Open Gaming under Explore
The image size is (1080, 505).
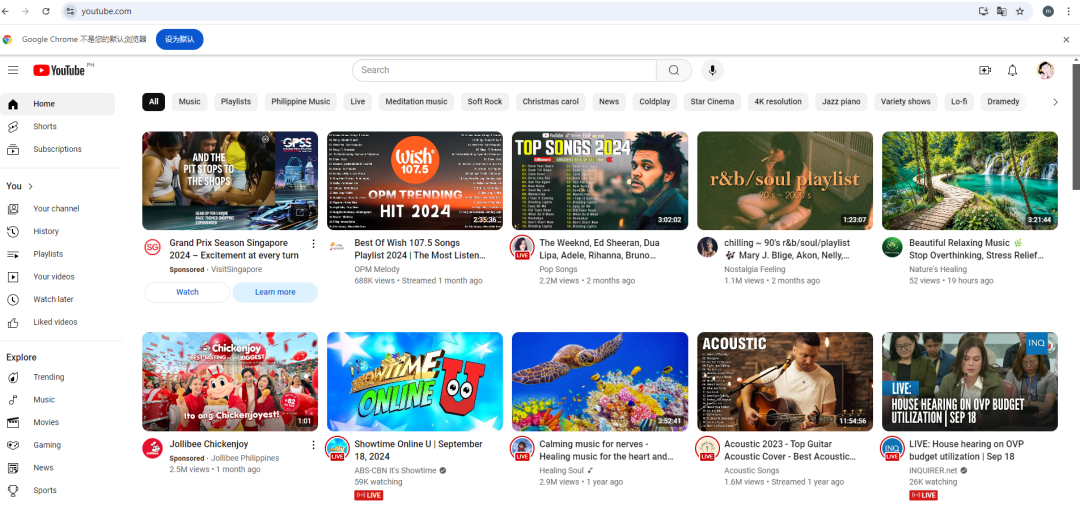click(58, 445)
